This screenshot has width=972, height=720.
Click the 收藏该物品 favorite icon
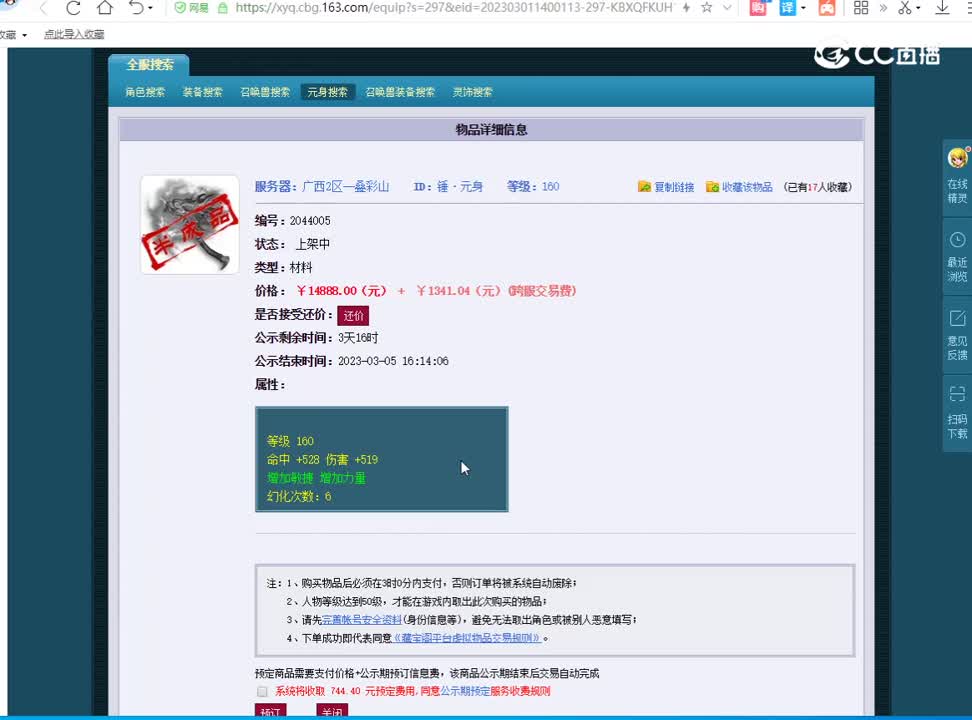(712, 187)
